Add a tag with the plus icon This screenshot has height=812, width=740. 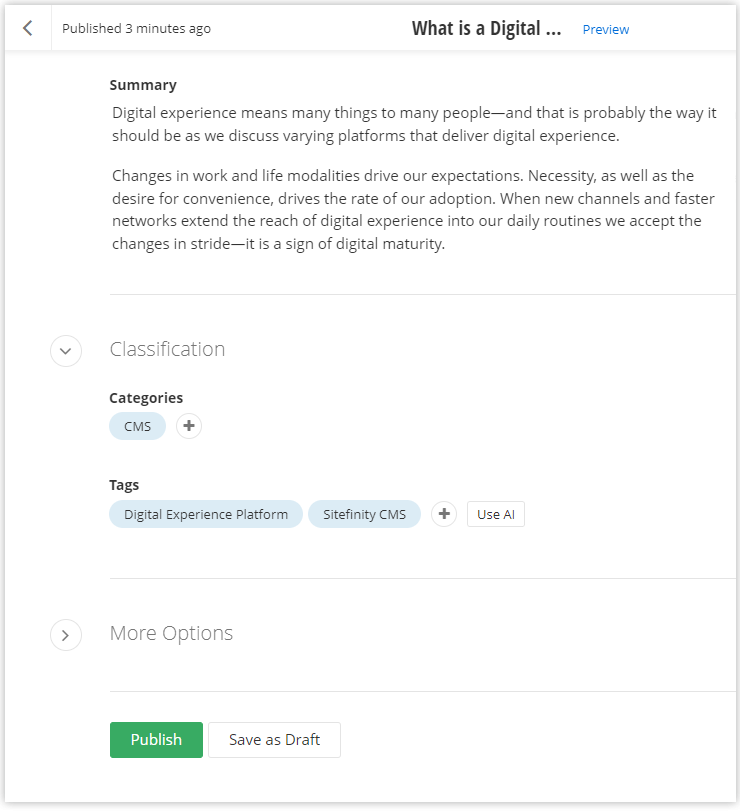[444, 514]
